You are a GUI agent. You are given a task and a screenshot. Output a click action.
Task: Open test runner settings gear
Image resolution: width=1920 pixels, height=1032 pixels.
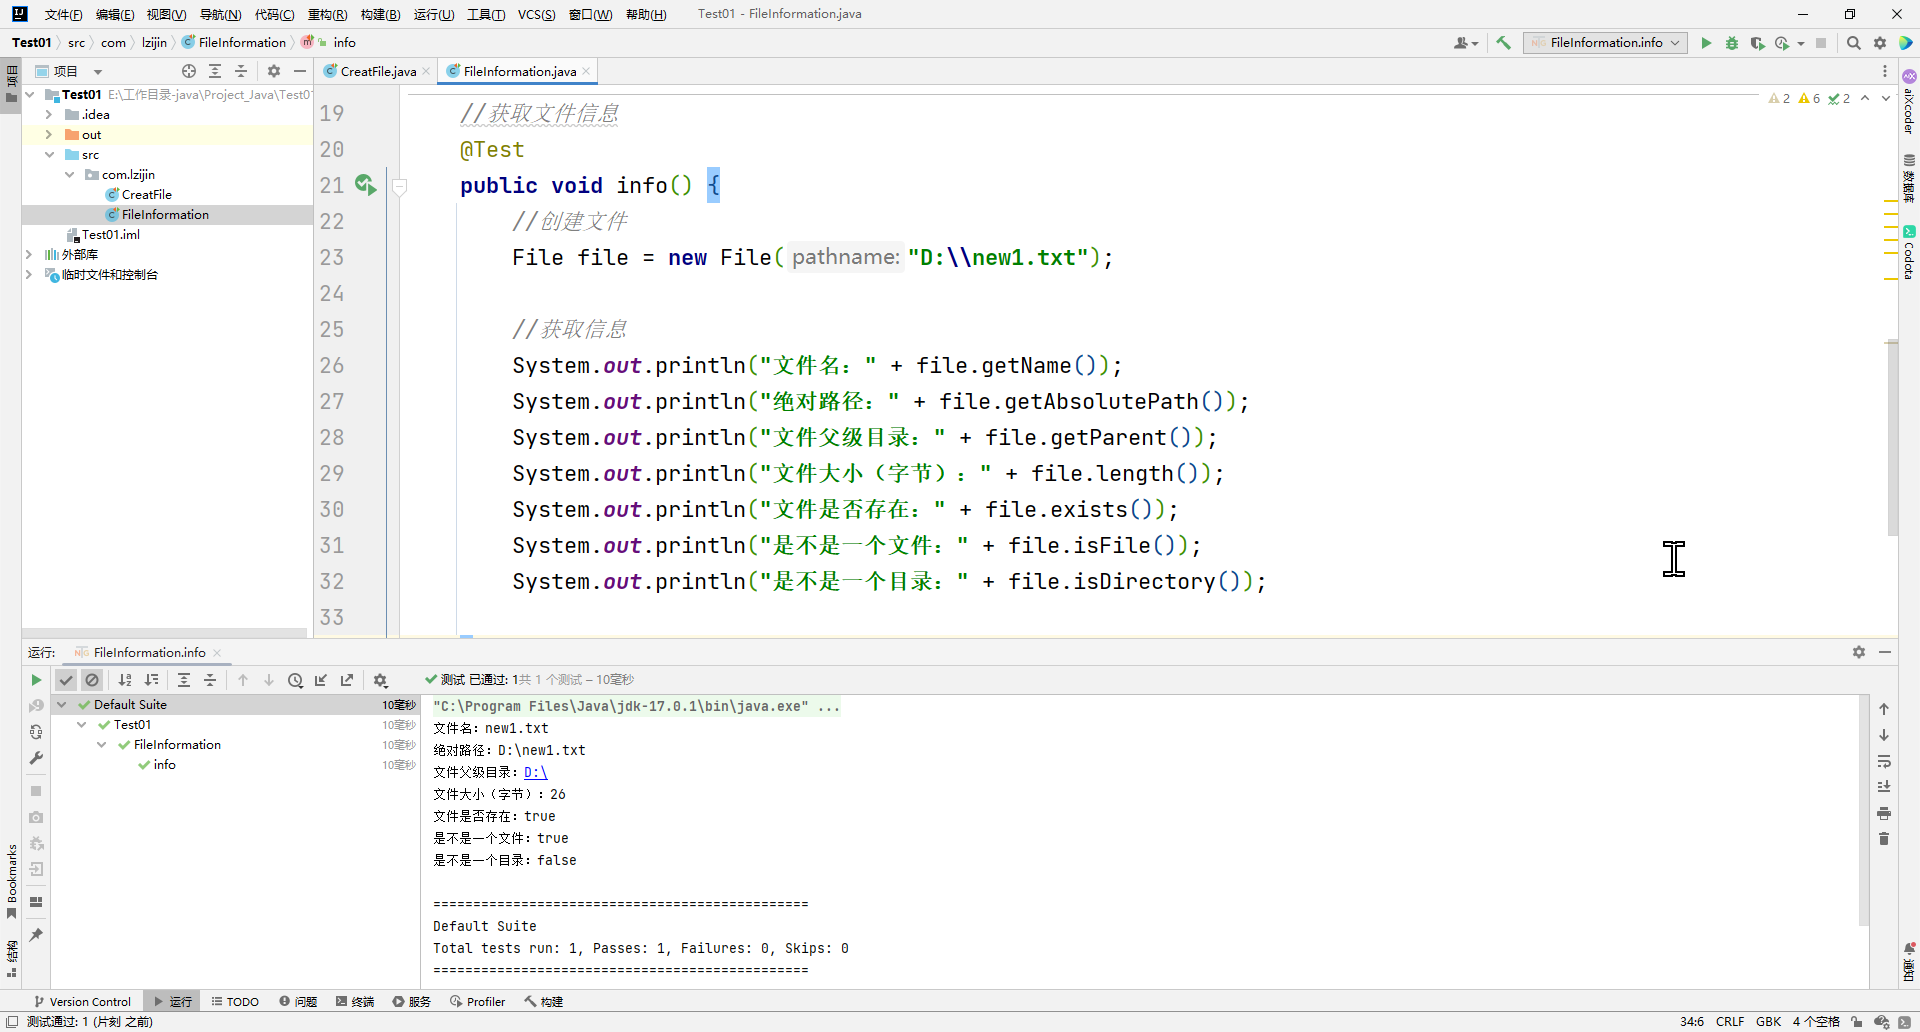[380, 680]
